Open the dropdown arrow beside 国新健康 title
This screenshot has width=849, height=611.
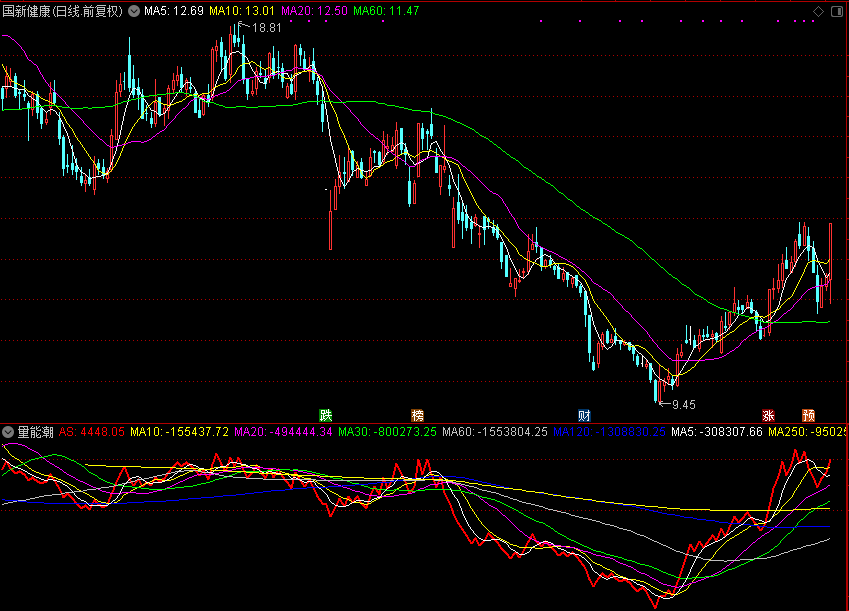(x=134, y=11)
